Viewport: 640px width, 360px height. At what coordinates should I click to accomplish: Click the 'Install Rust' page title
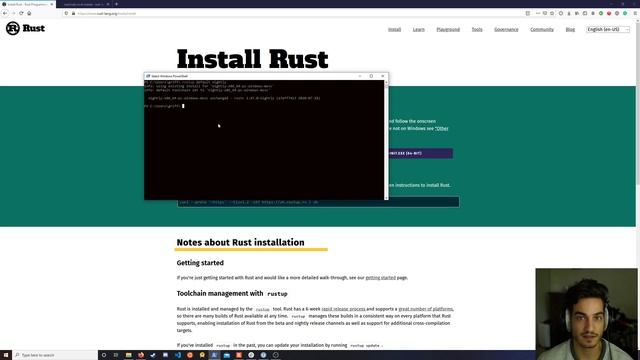coord(252,59)
